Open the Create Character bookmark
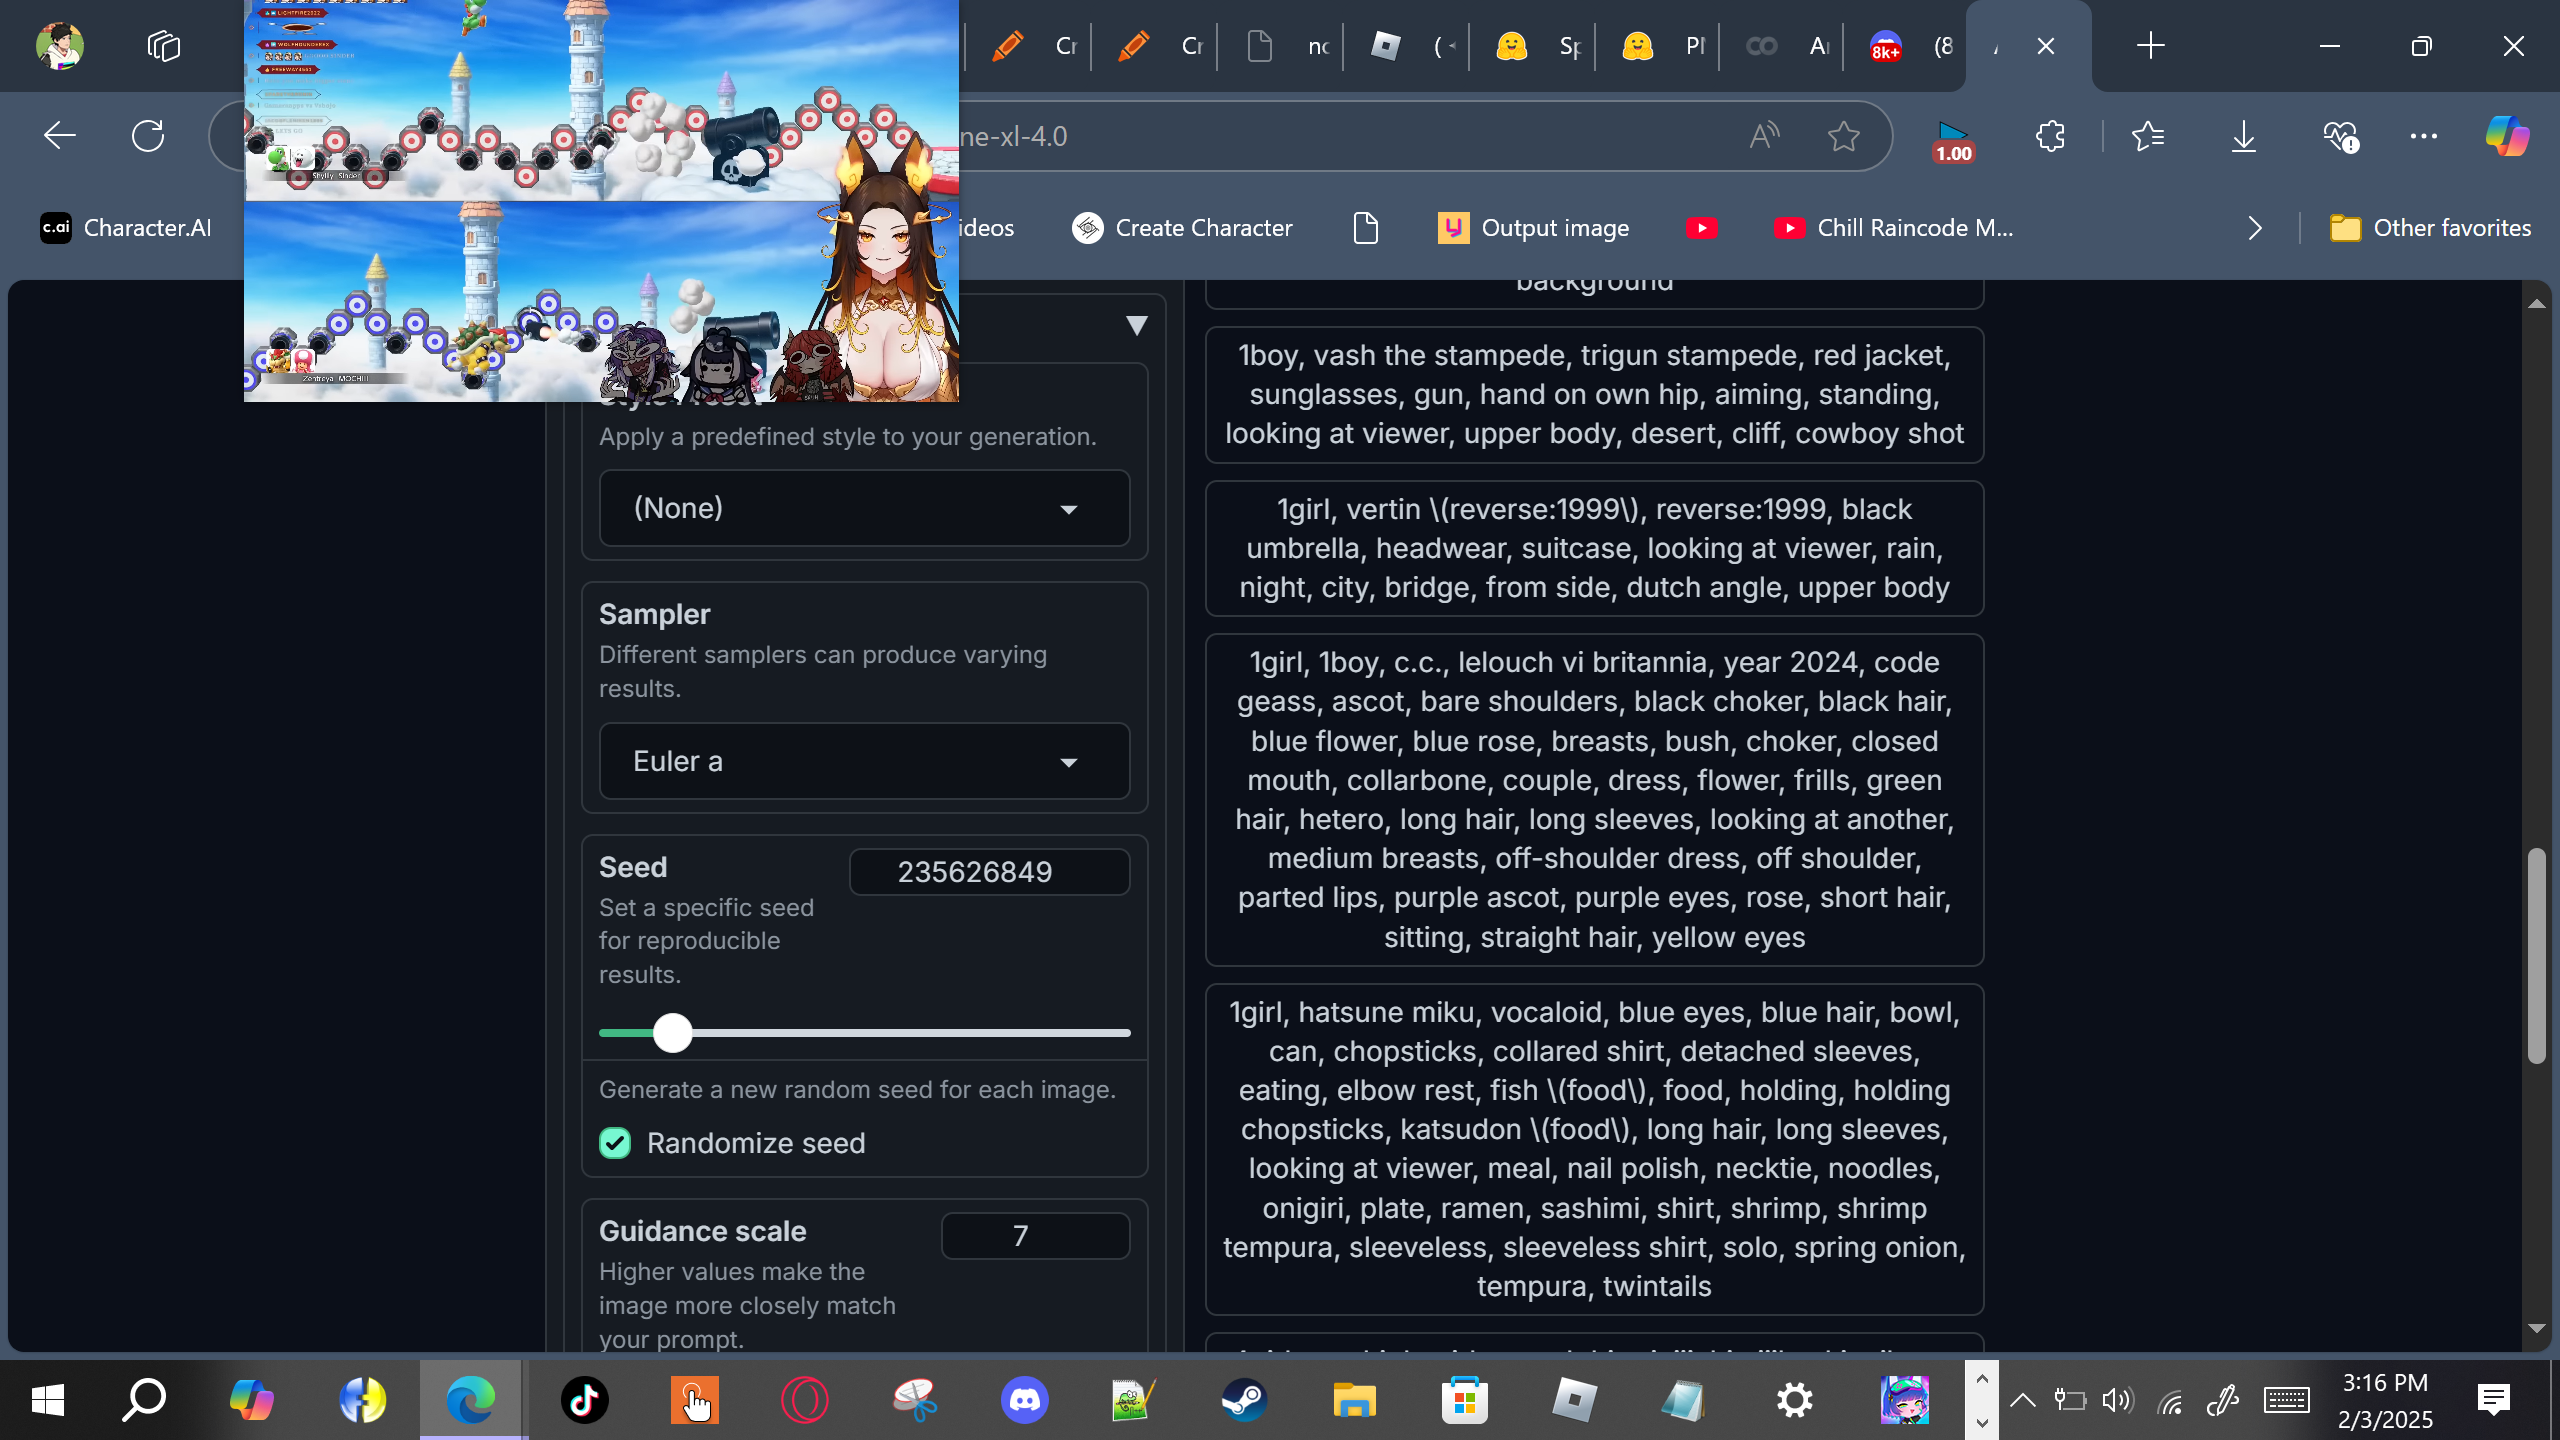2560x1440 pixels. [x=1182, y=228]
